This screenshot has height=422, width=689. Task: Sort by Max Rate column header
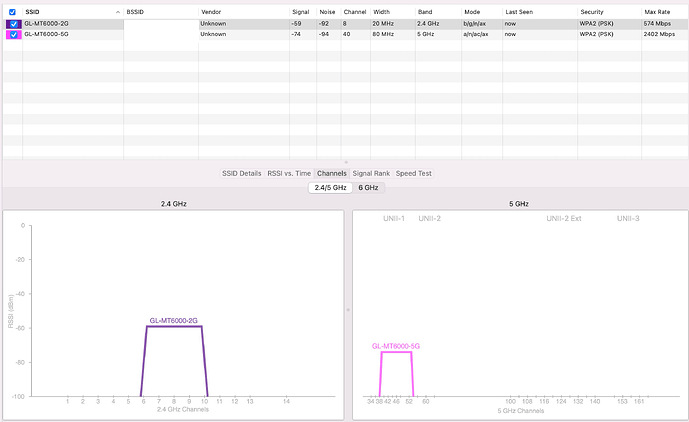(x=657, y=12)
